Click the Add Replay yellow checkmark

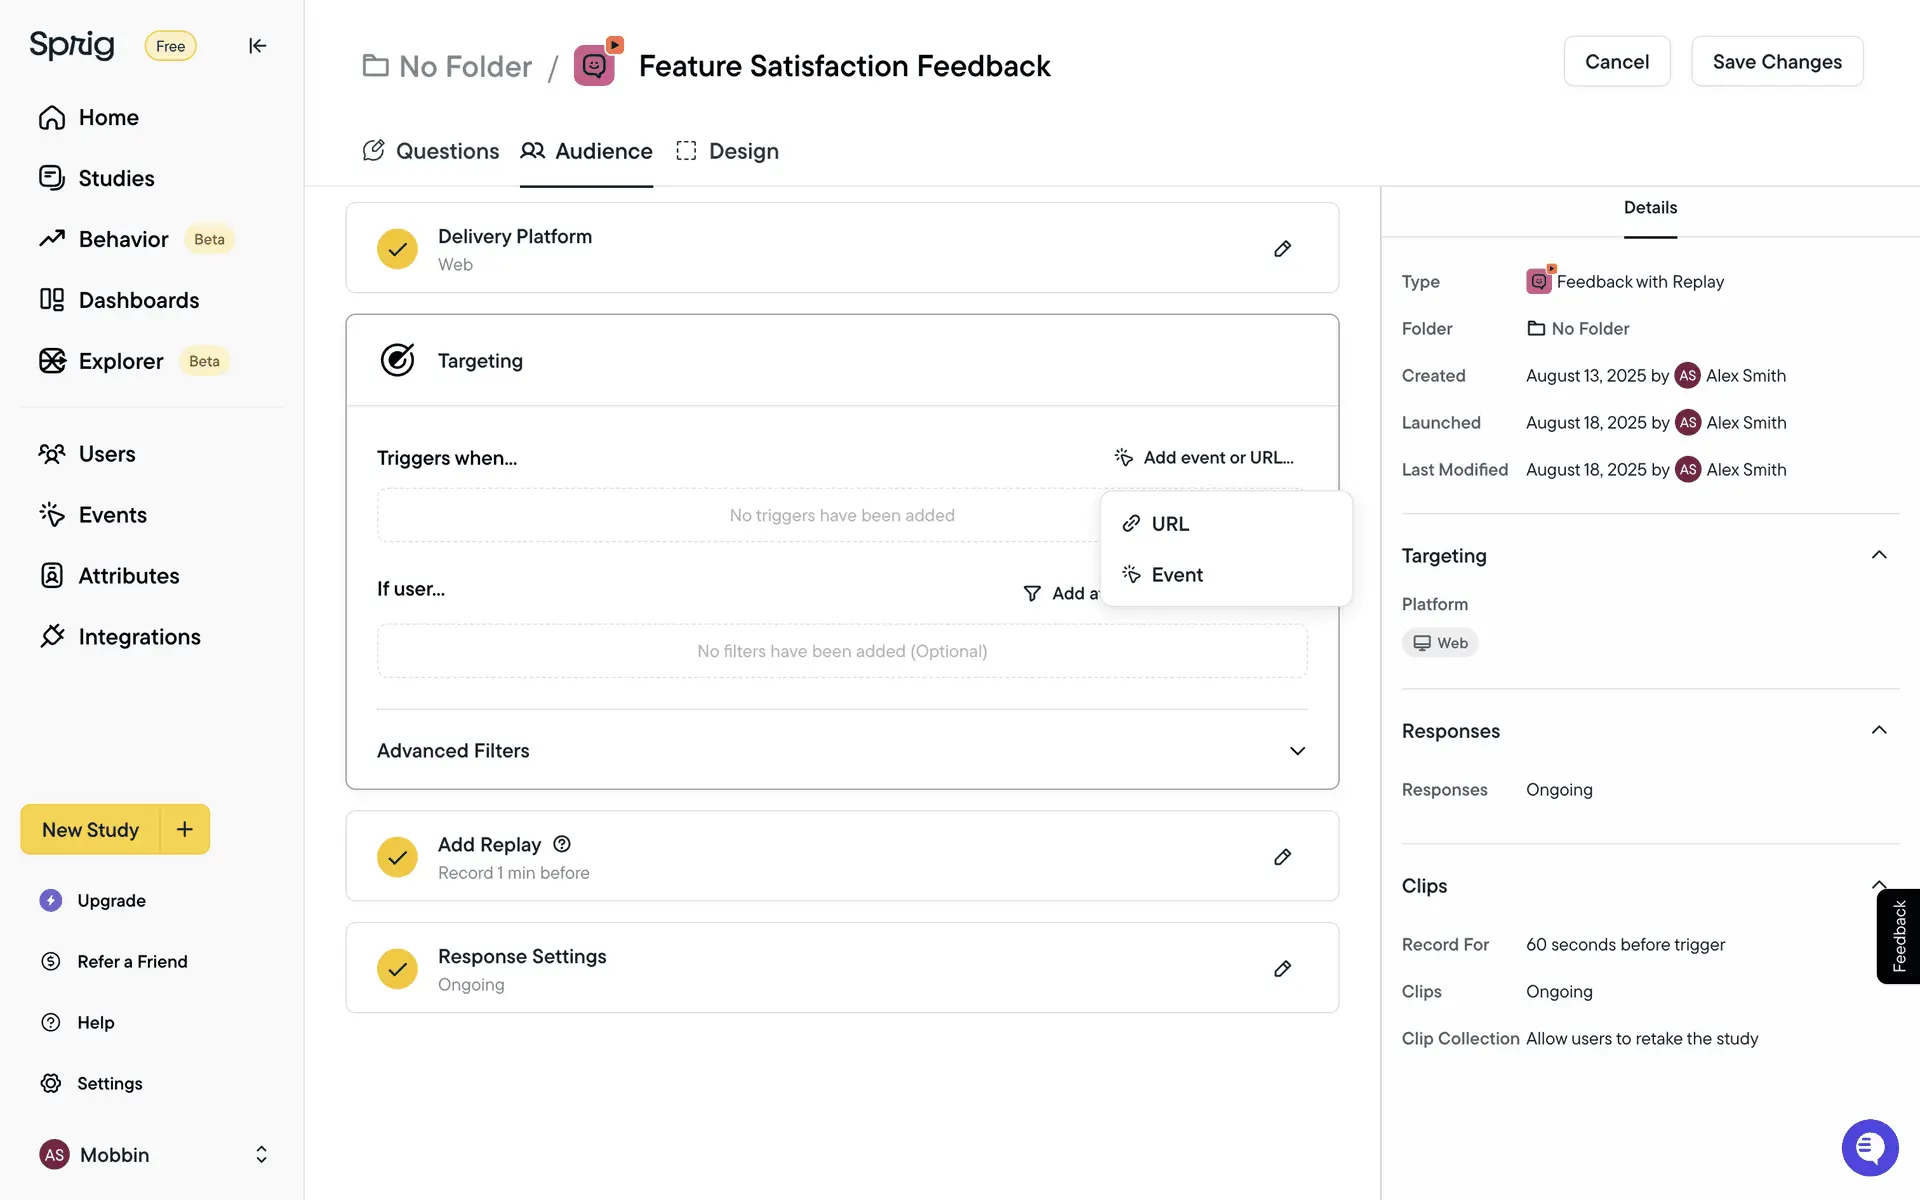pyautogui.click(x=397, y=857)
